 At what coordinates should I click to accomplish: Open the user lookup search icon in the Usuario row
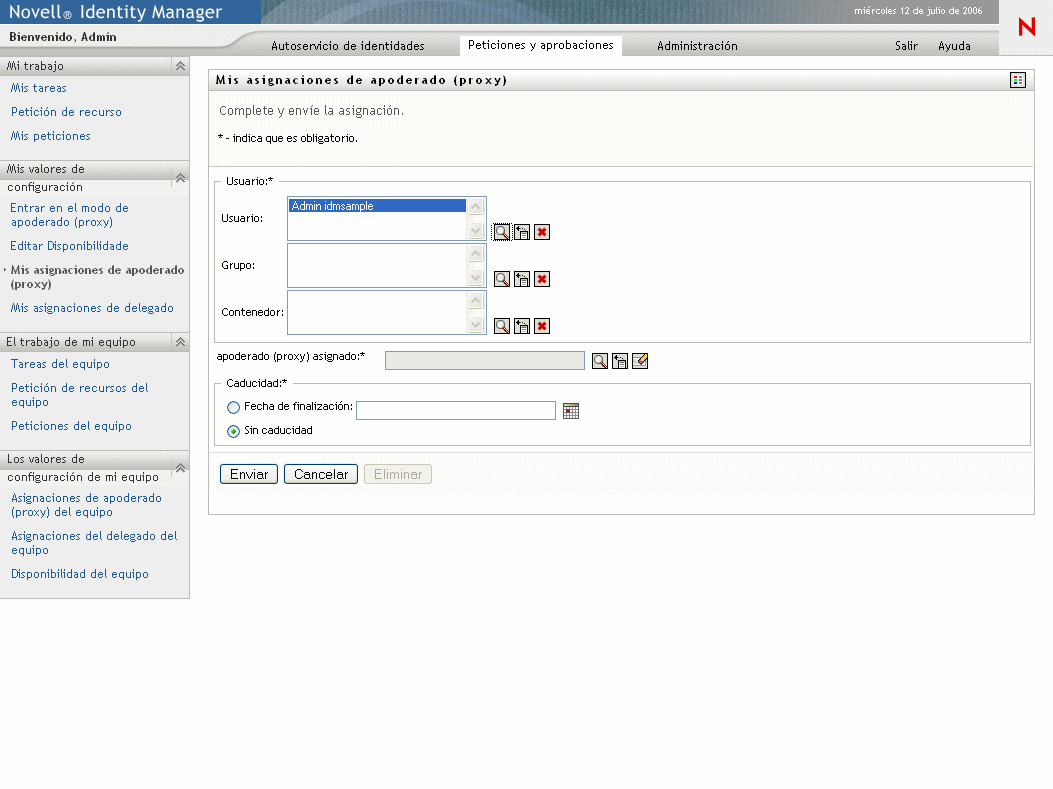pyautogui.click(x=502, y=232)
